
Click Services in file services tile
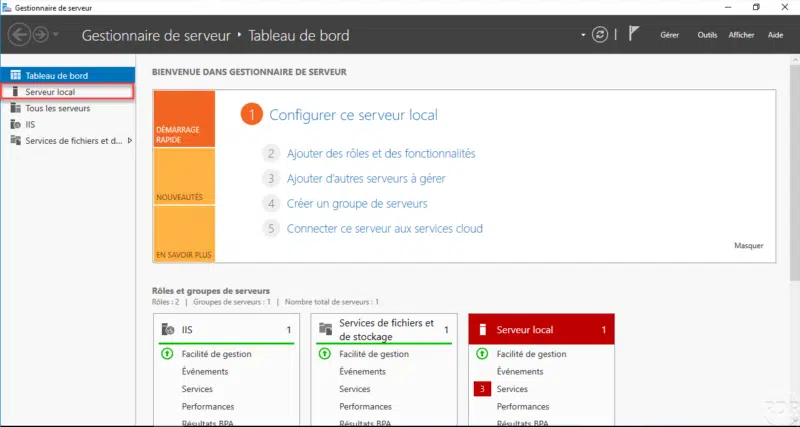[x=355, y=389]
